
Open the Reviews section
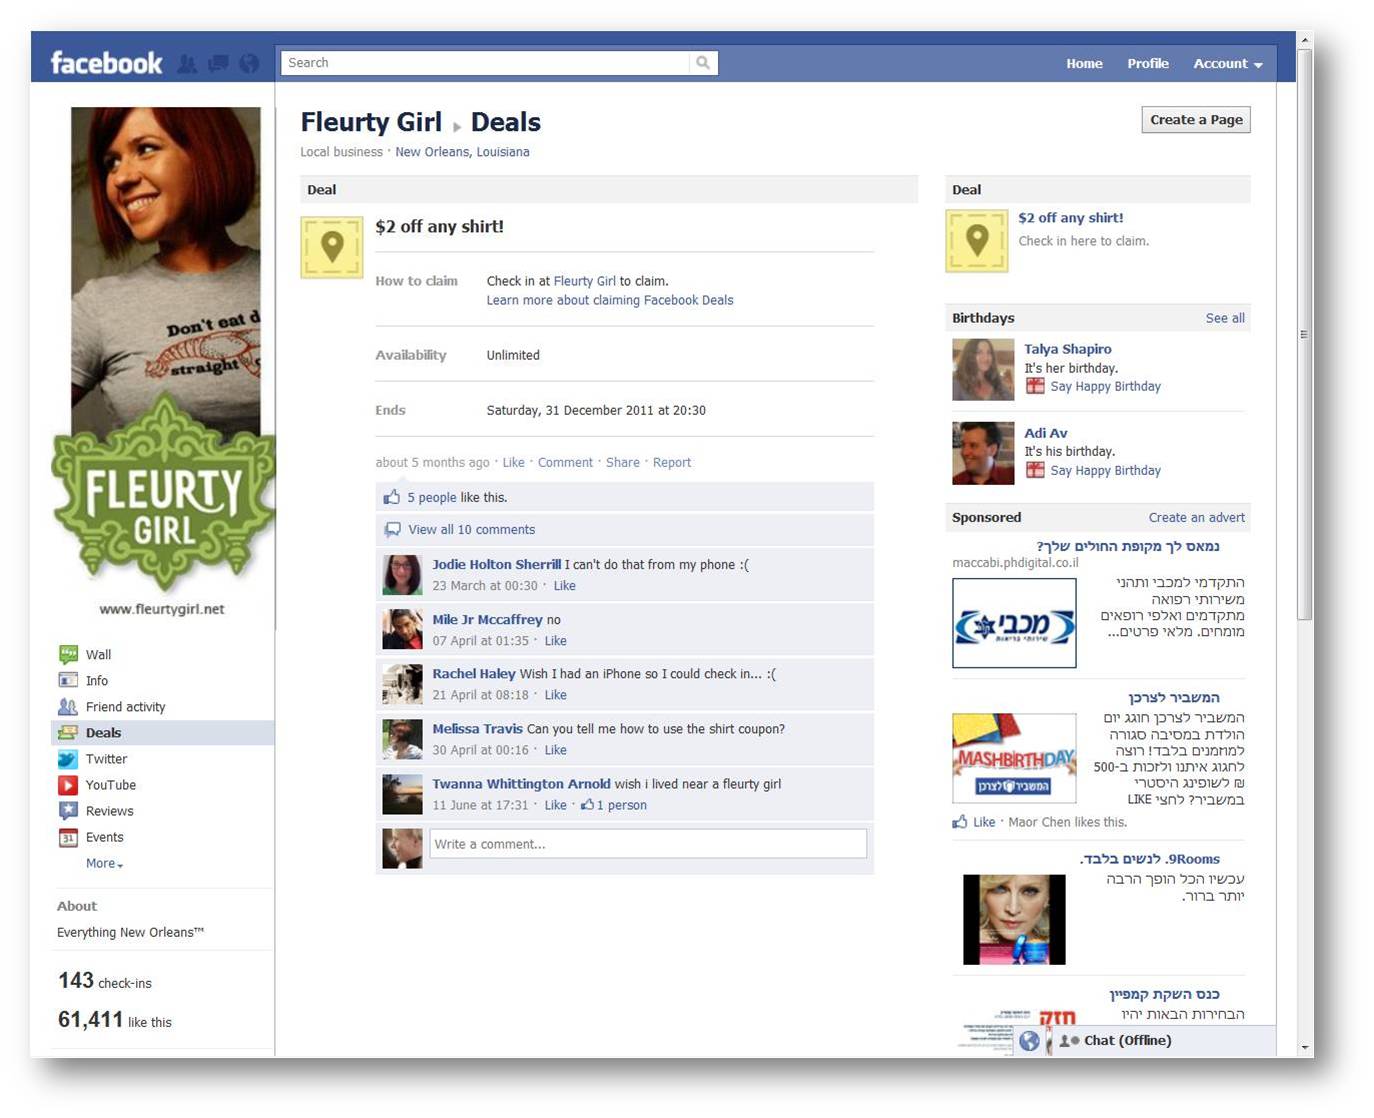coord(109,811)
